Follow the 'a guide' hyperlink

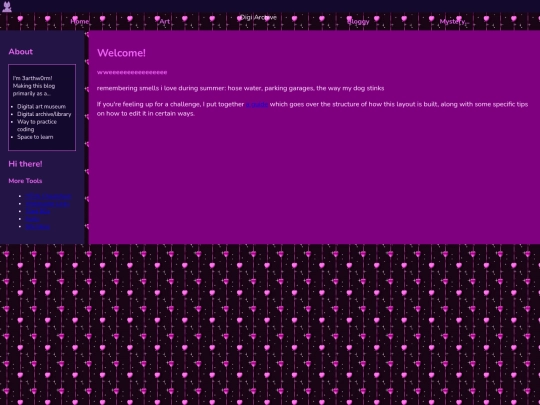click(257, 104)
